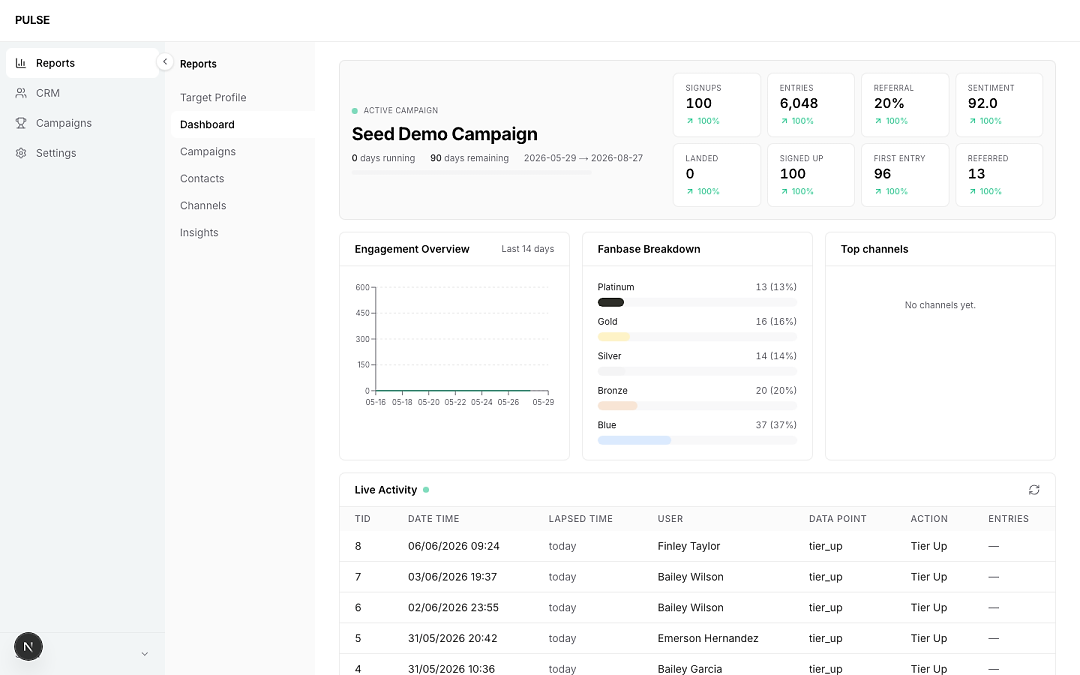Click the Bronze fanbase progress bar
This screenshot has height=675, width=1080.
point(697,406)
